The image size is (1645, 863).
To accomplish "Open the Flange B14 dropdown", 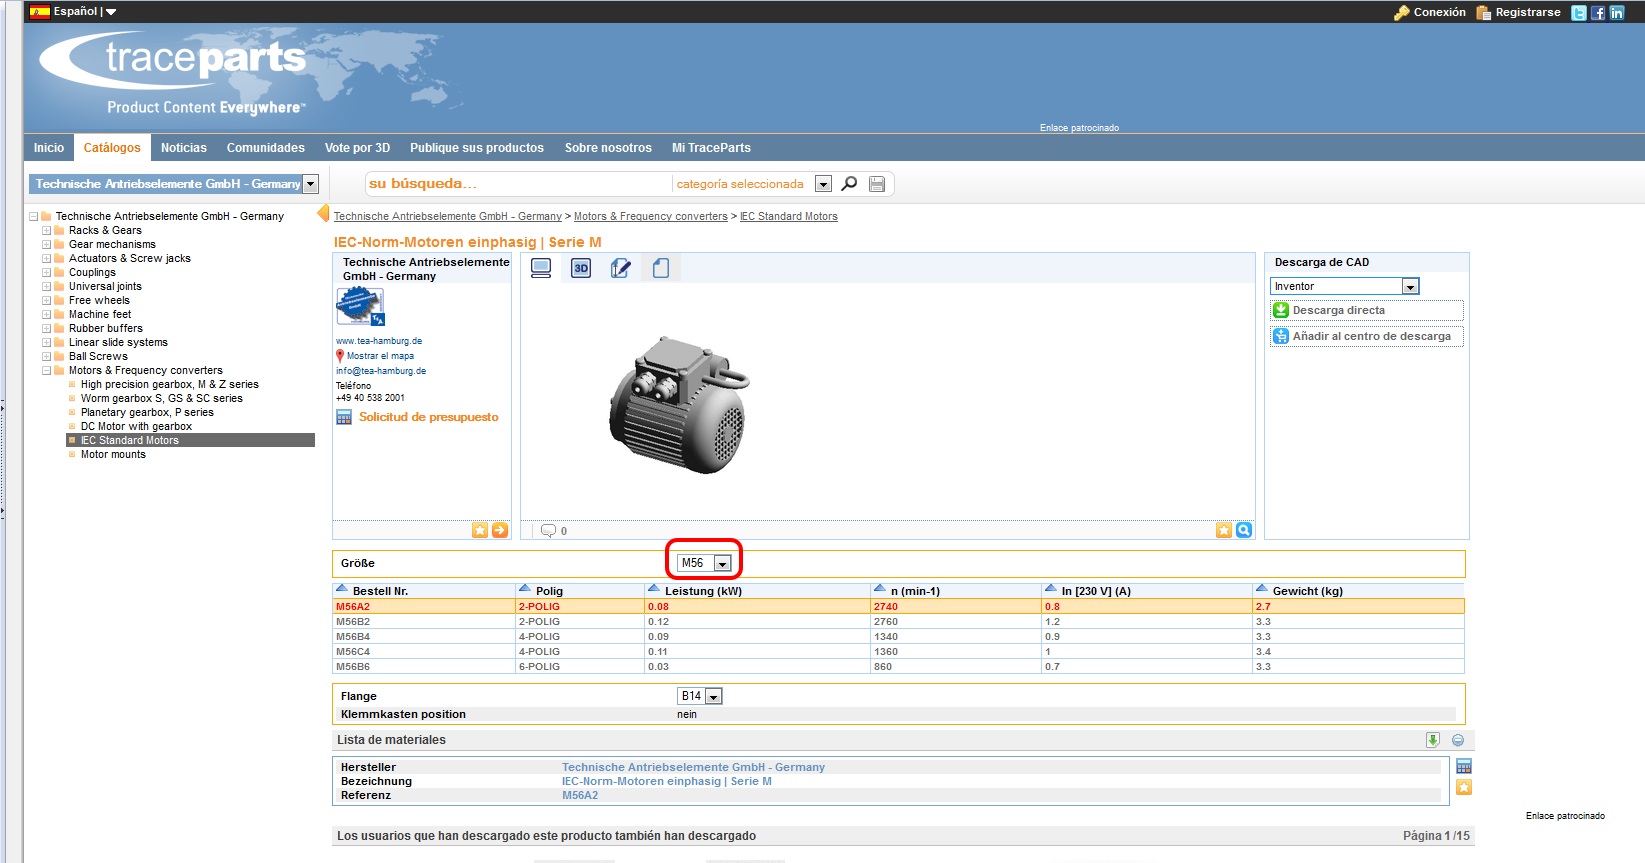I will 714,696.
